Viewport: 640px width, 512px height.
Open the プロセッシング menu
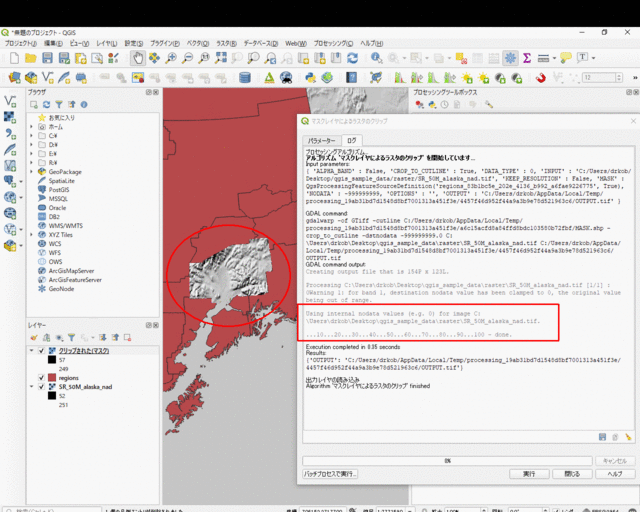point(333,43)
